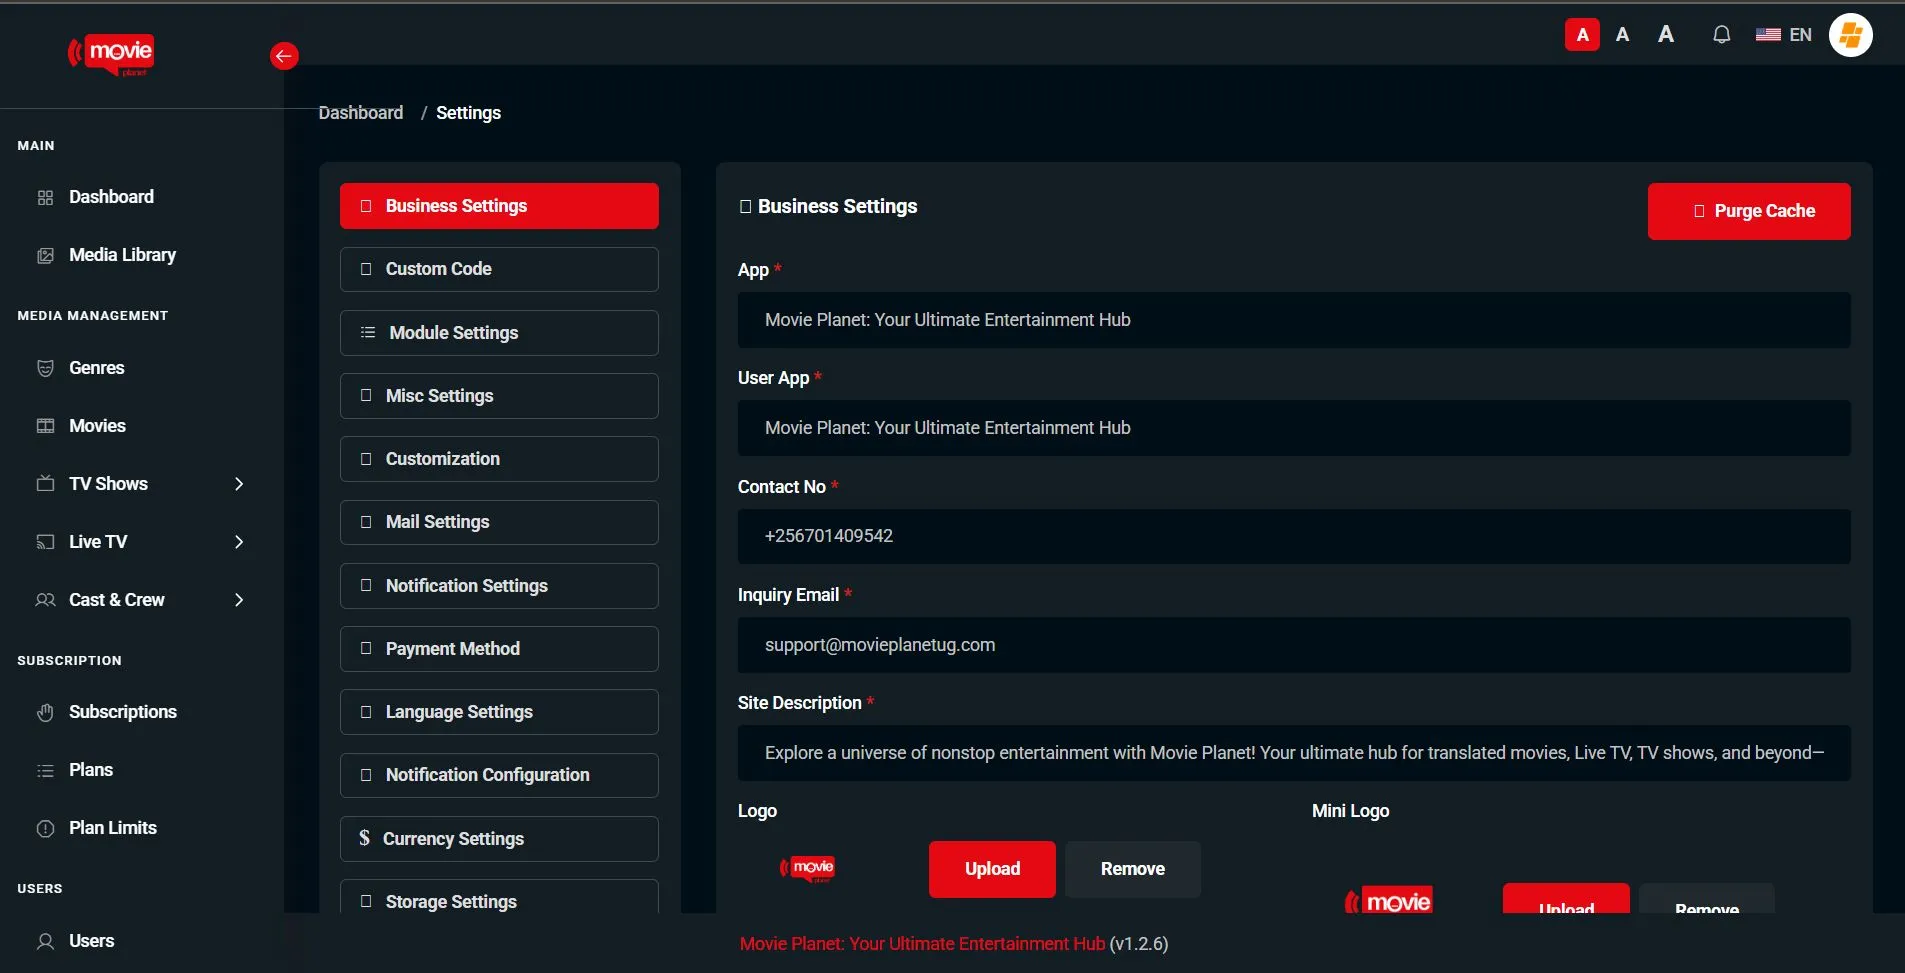Open the Genres page
This screenshot has width=1905, height=973.
click(x=96, y=368)
